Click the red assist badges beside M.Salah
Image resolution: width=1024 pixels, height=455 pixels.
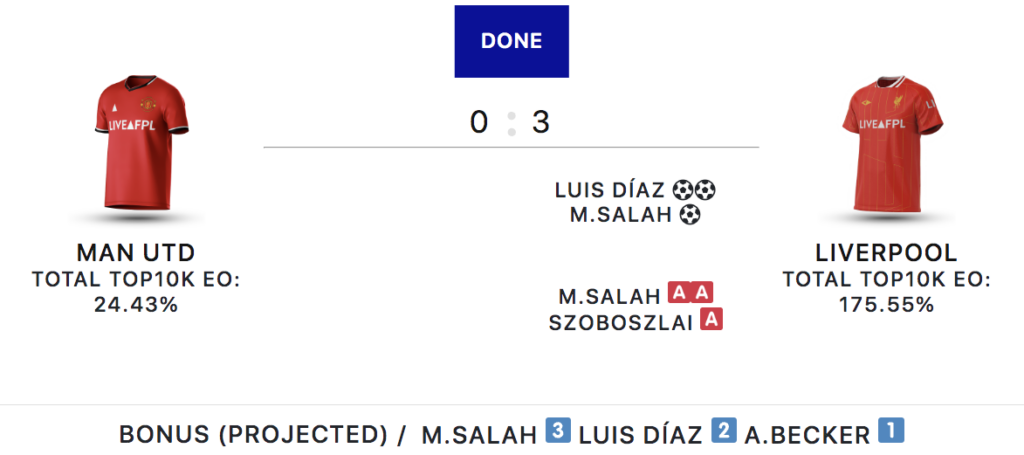click(x=691, y=294)
